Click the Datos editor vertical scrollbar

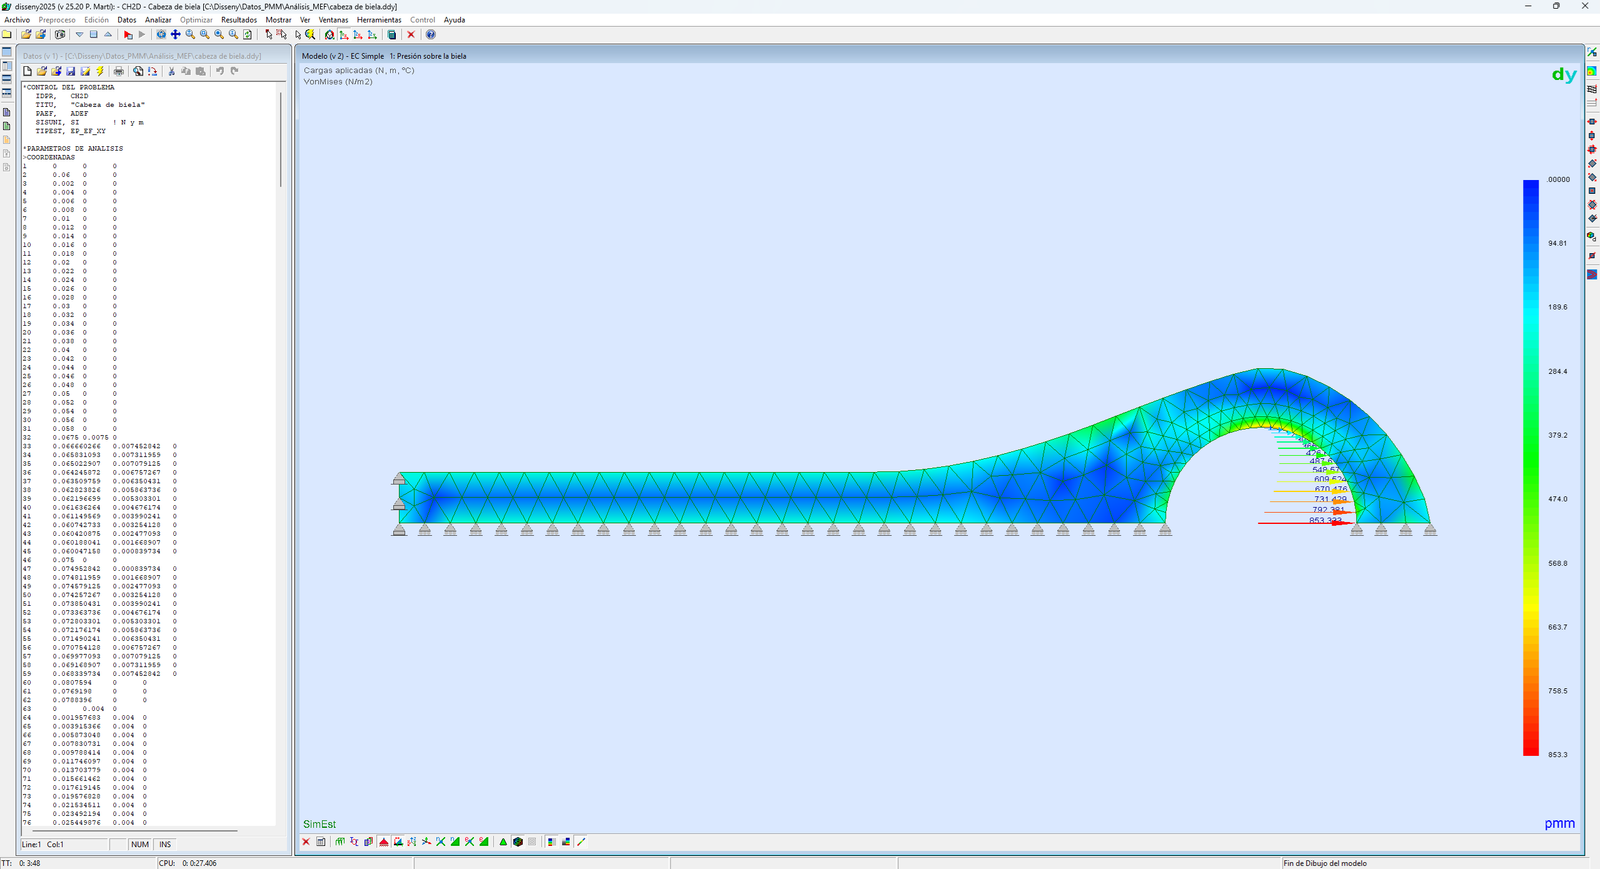[280, 140]
